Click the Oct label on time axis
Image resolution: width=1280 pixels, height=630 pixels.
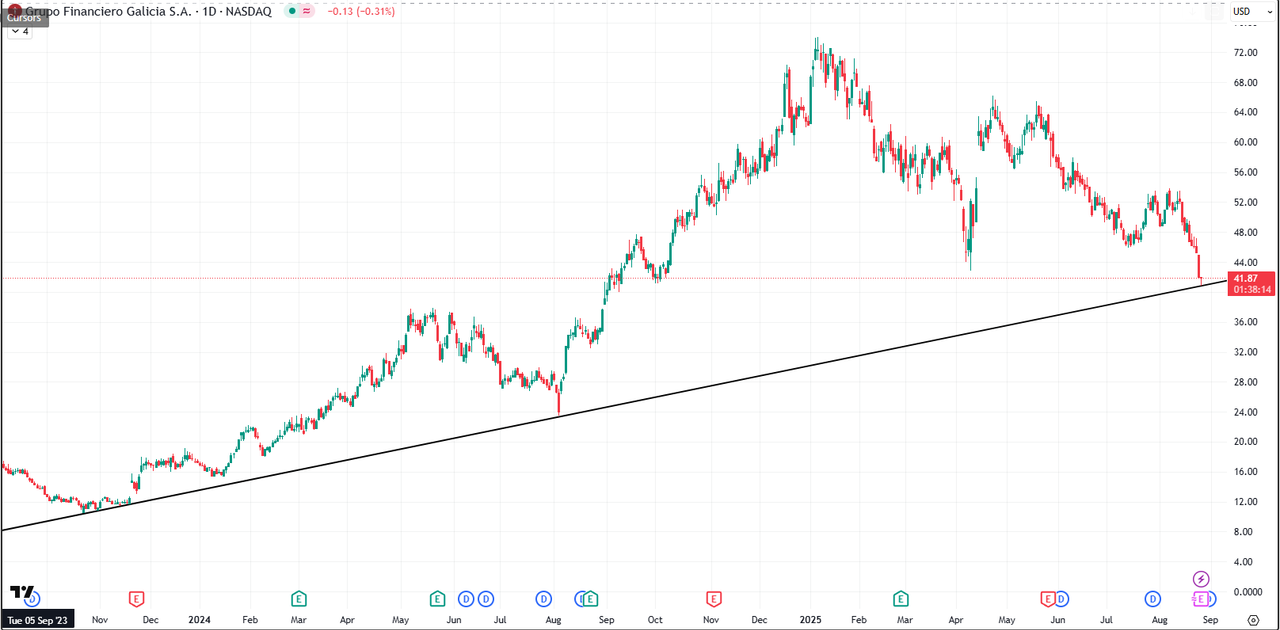click(x=655, y=620)
